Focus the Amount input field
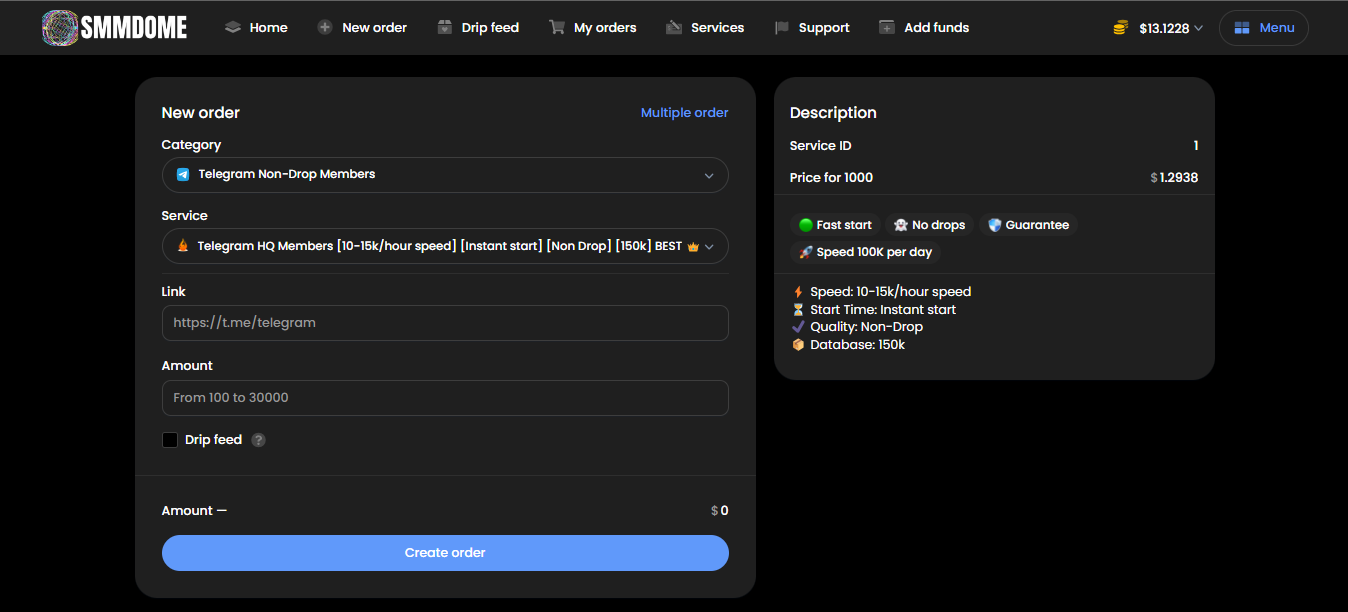Viewport: 1348px width, 612px height. click(445, 398)
